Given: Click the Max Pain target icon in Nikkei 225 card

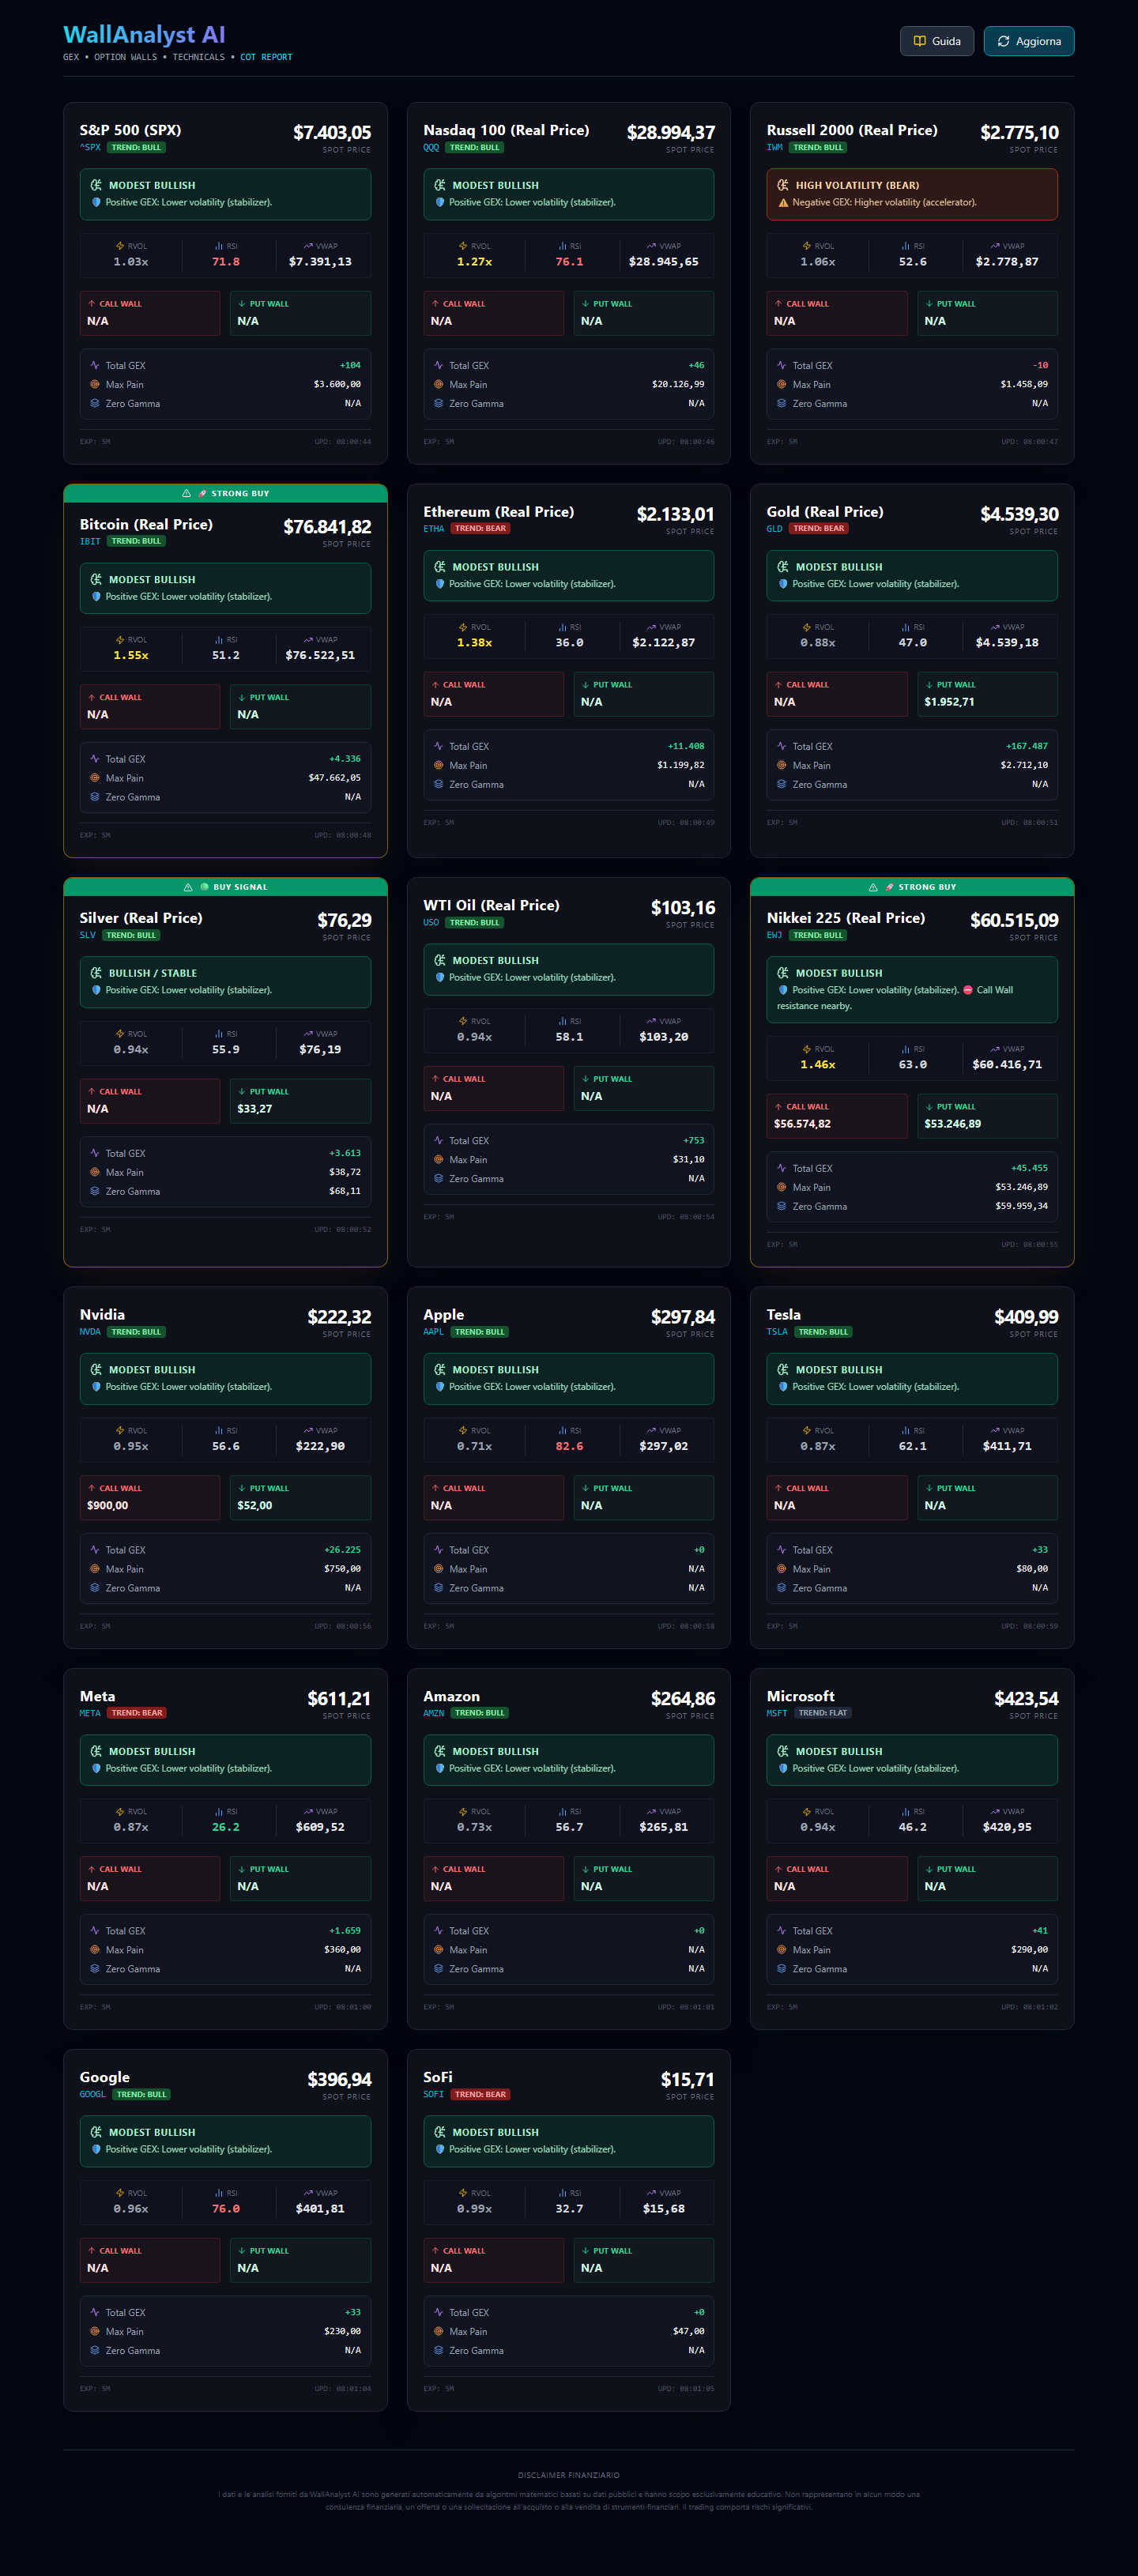Looking at the screenshot, I should (x=782, y=1187).
